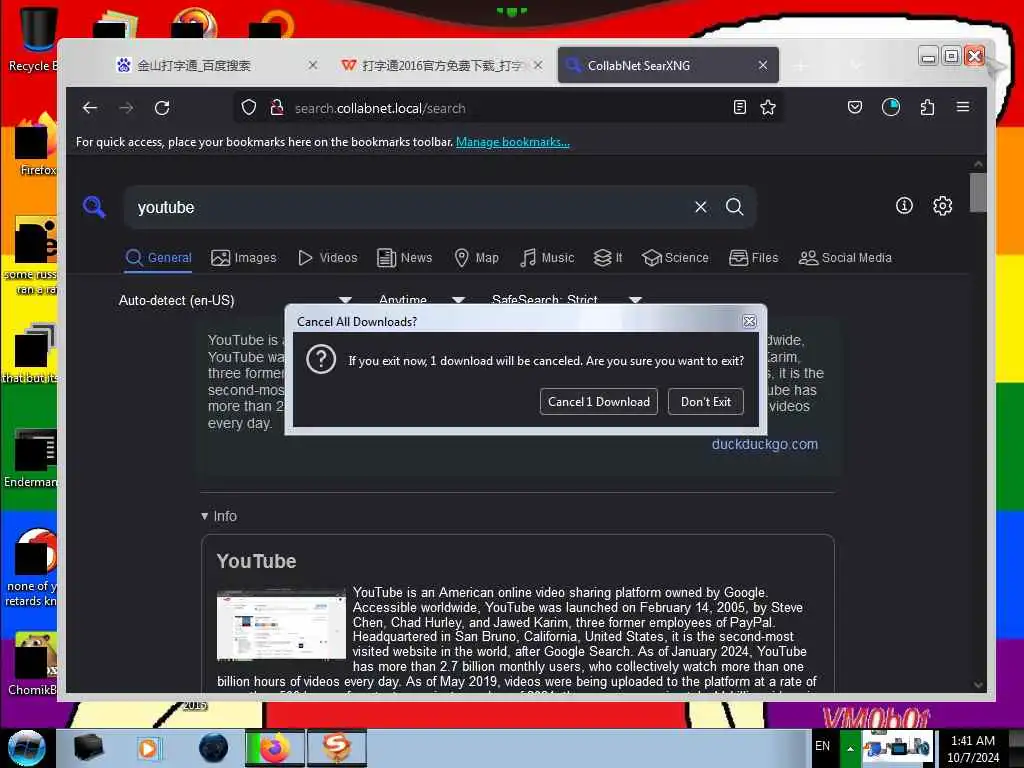Image resolution: width=1024 pixels, height=768 pixels.
Task: Open the Pocket save icon
Action: pos(854,107)
